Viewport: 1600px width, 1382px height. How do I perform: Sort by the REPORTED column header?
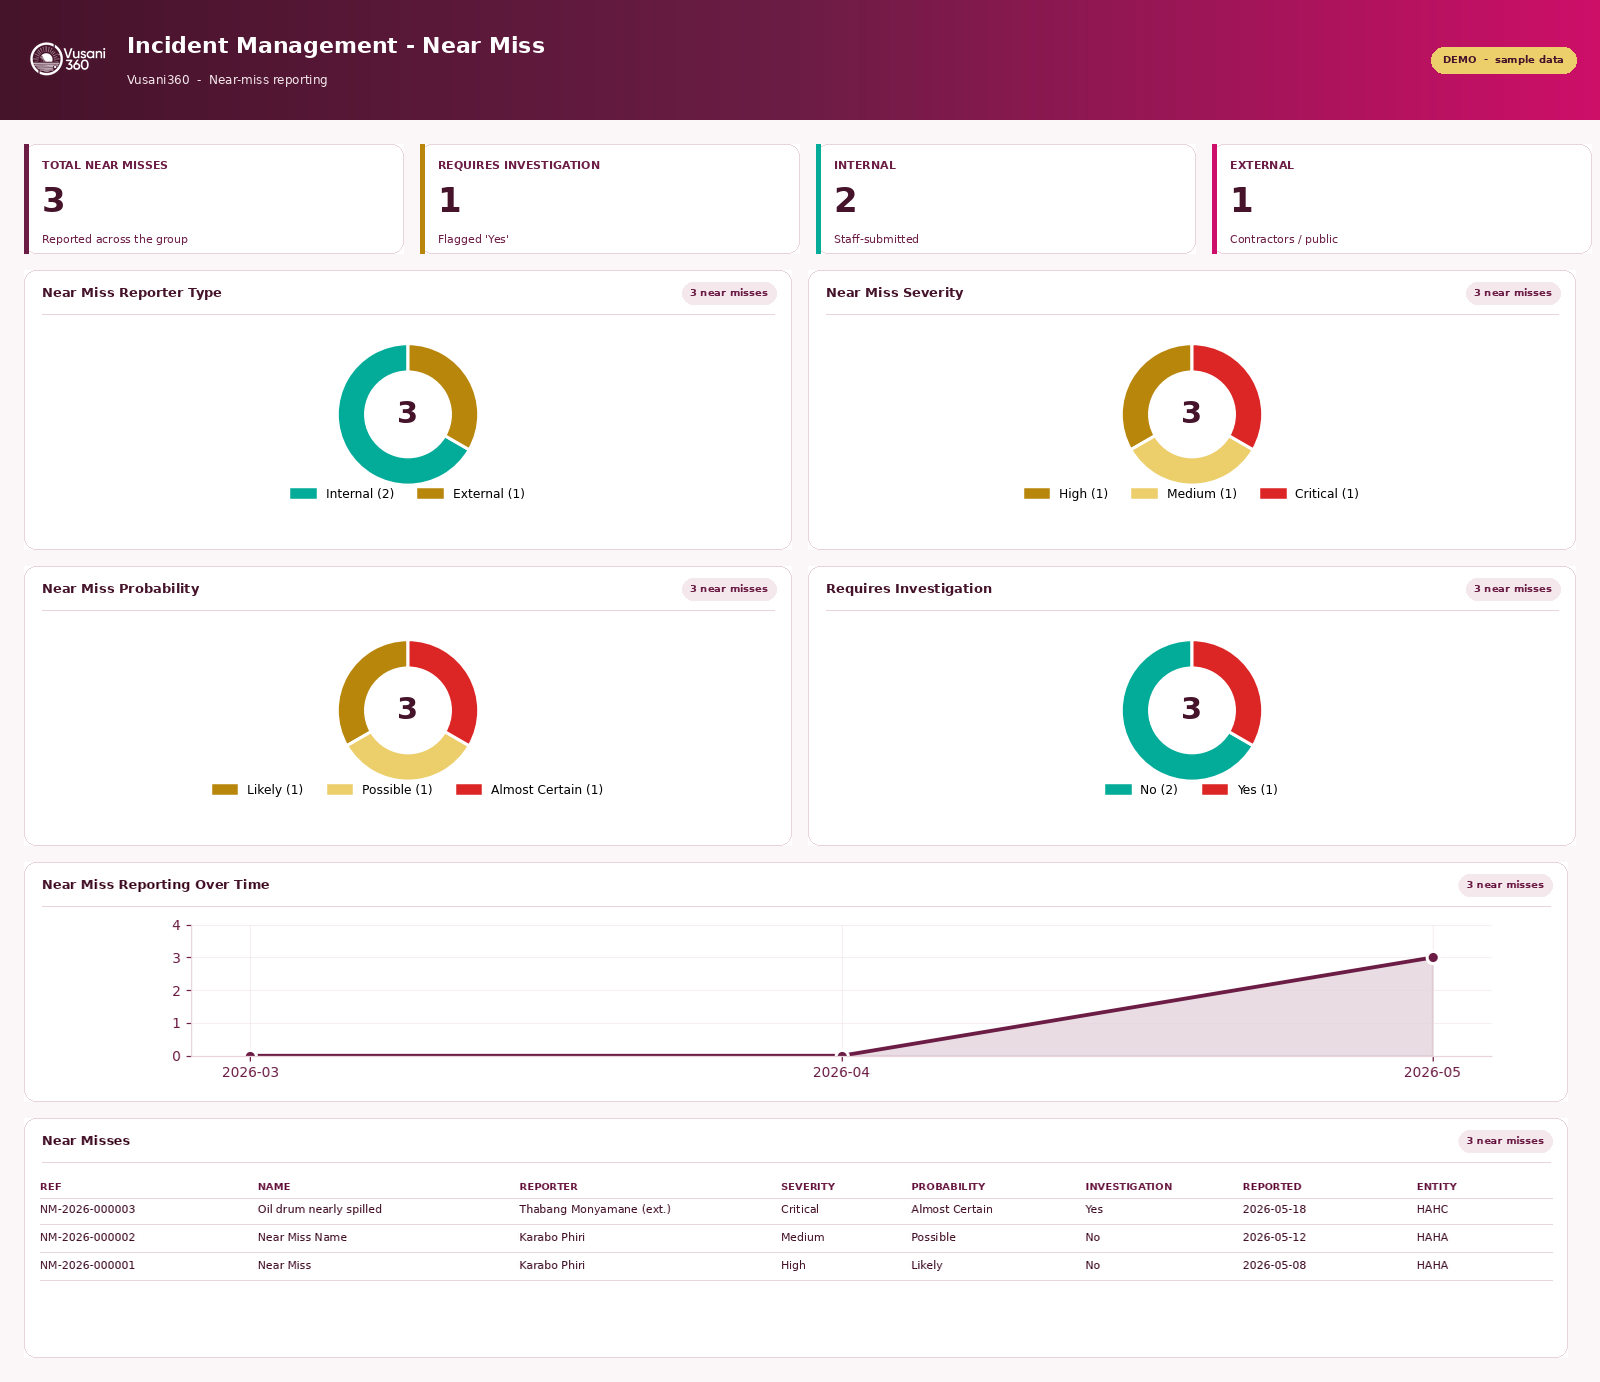(1272, 1187)
